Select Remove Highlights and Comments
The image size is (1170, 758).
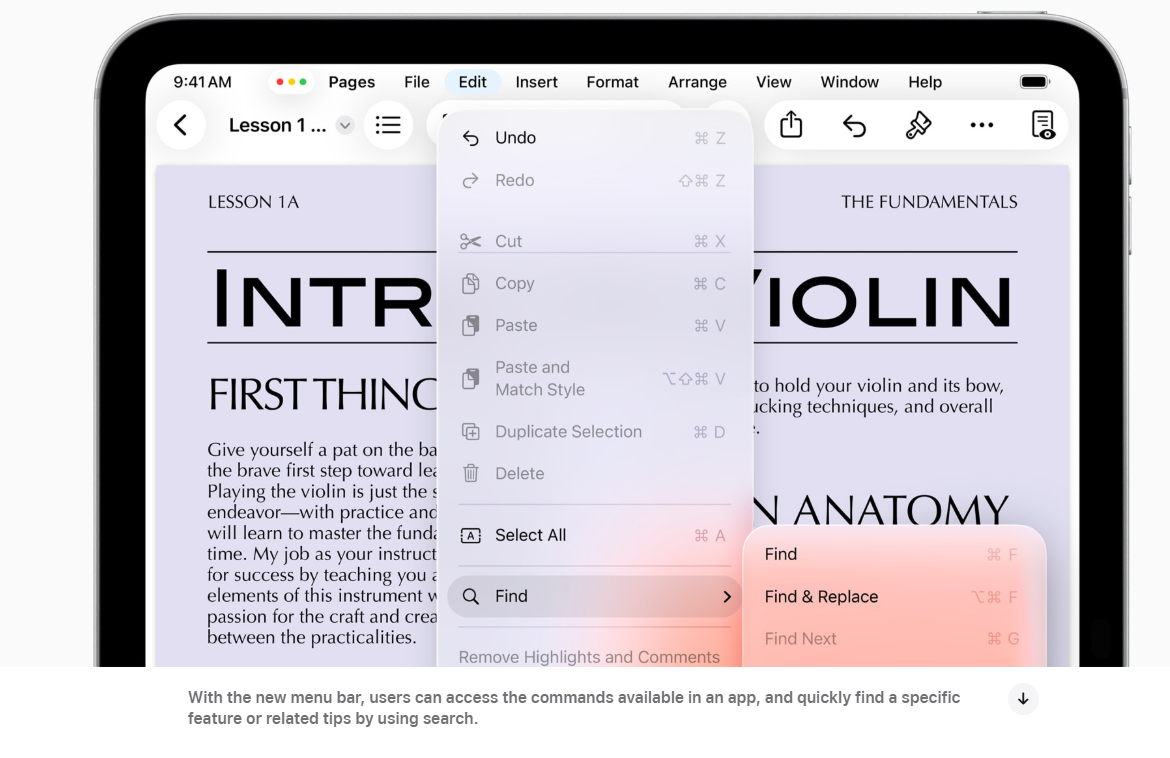pos(589,657)
